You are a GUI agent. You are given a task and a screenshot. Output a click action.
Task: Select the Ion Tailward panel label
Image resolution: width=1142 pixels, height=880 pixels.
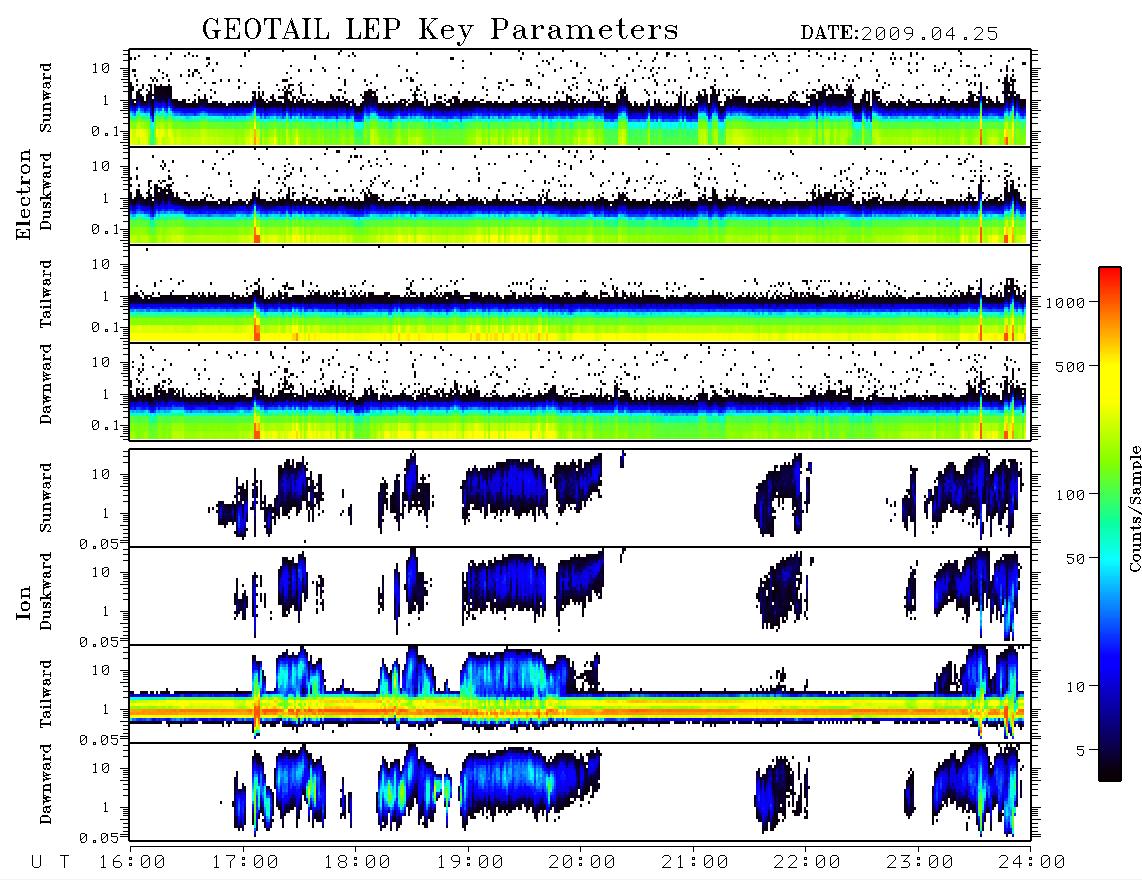click(45, 694)
